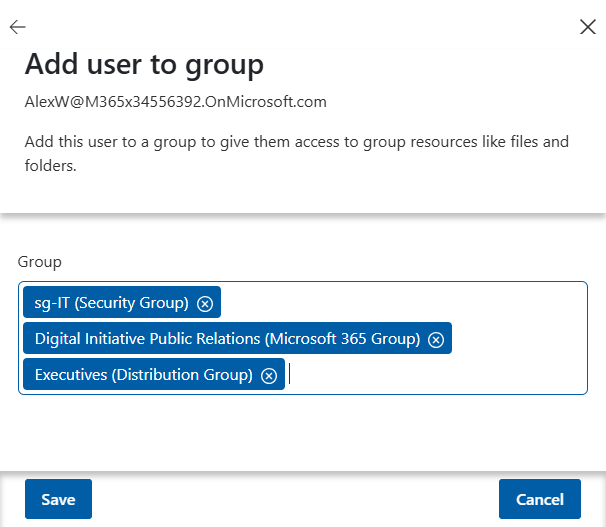
Task: Remove the Executives distribution group chip
Action: pos(269,375)
